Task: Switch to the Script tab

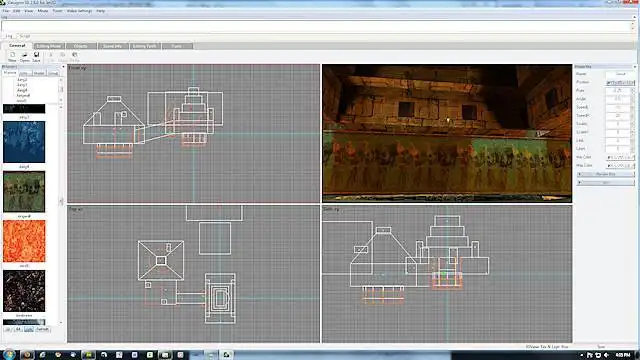Action: point(25,36)
